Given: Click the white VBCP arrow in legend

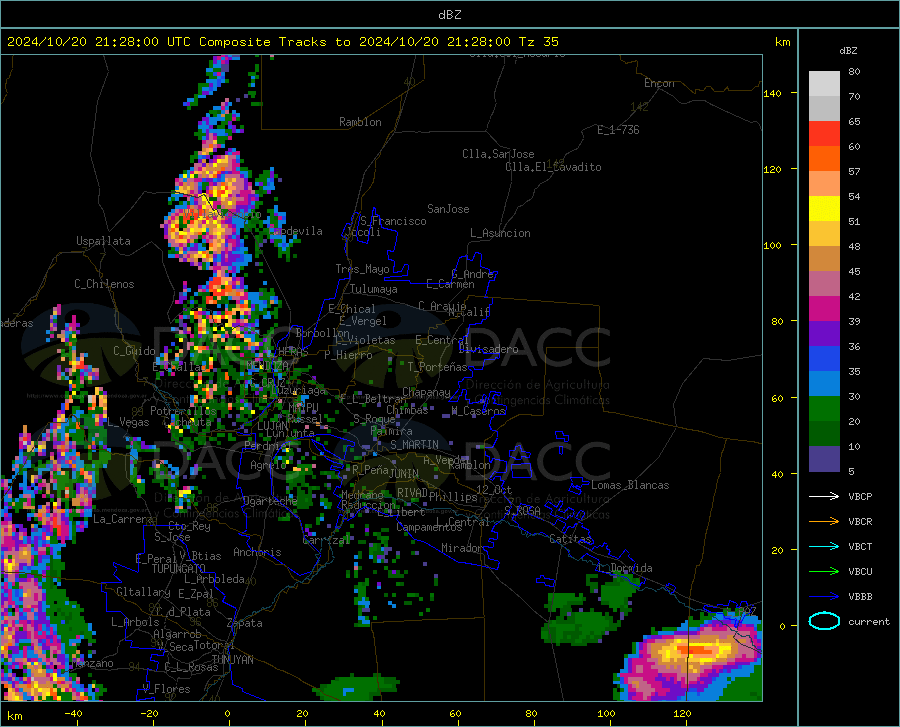Looking at the screenshot, I should point(824,496).
